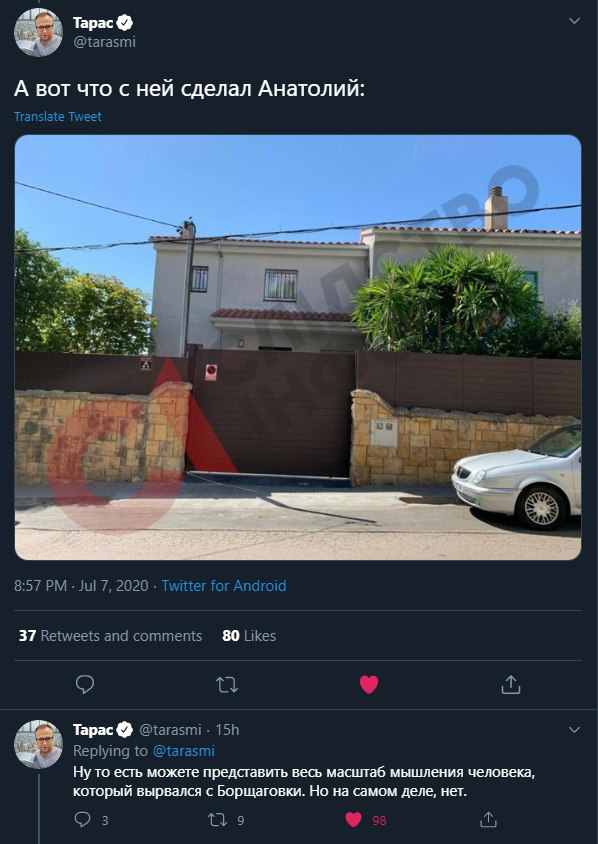598x844 pixels.
Task: Unlike the main tweet via heart icon
Action: [369, 685]
